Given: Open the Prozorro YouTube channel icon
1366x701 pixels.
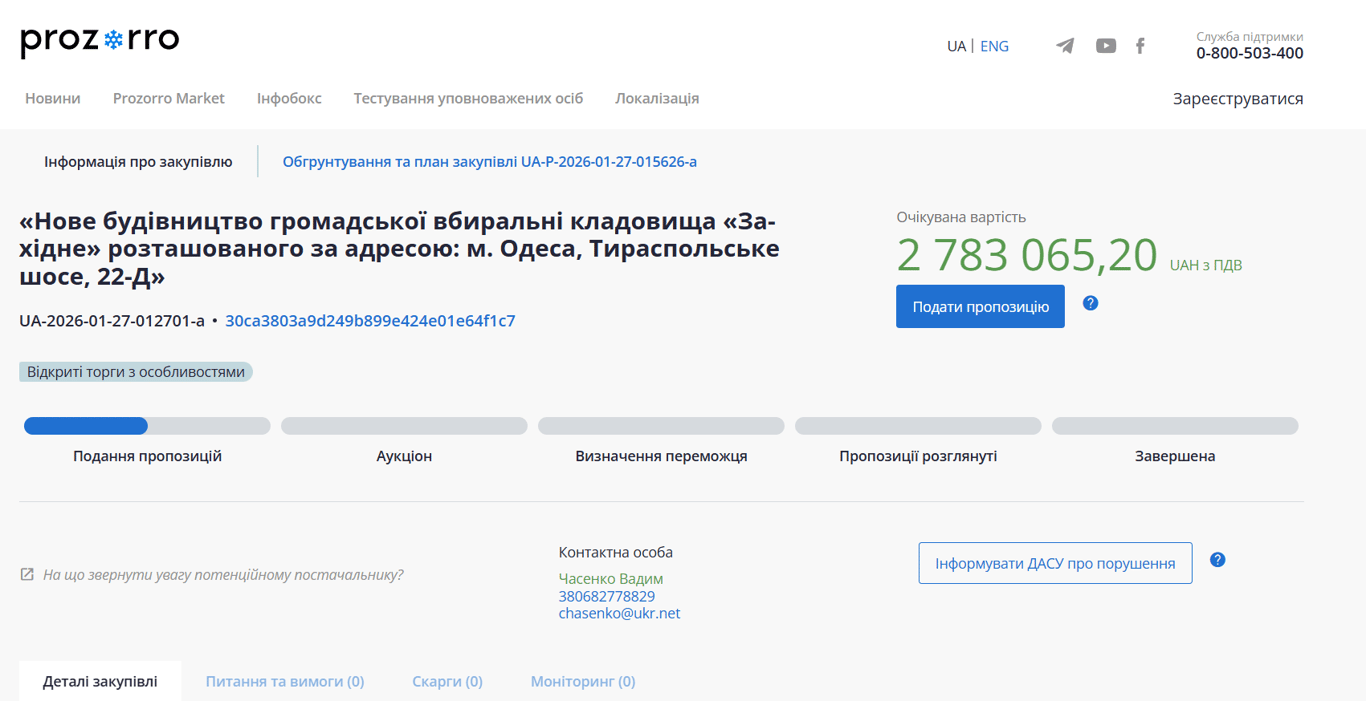Looking at the screenshot, I should (1105, 45).
